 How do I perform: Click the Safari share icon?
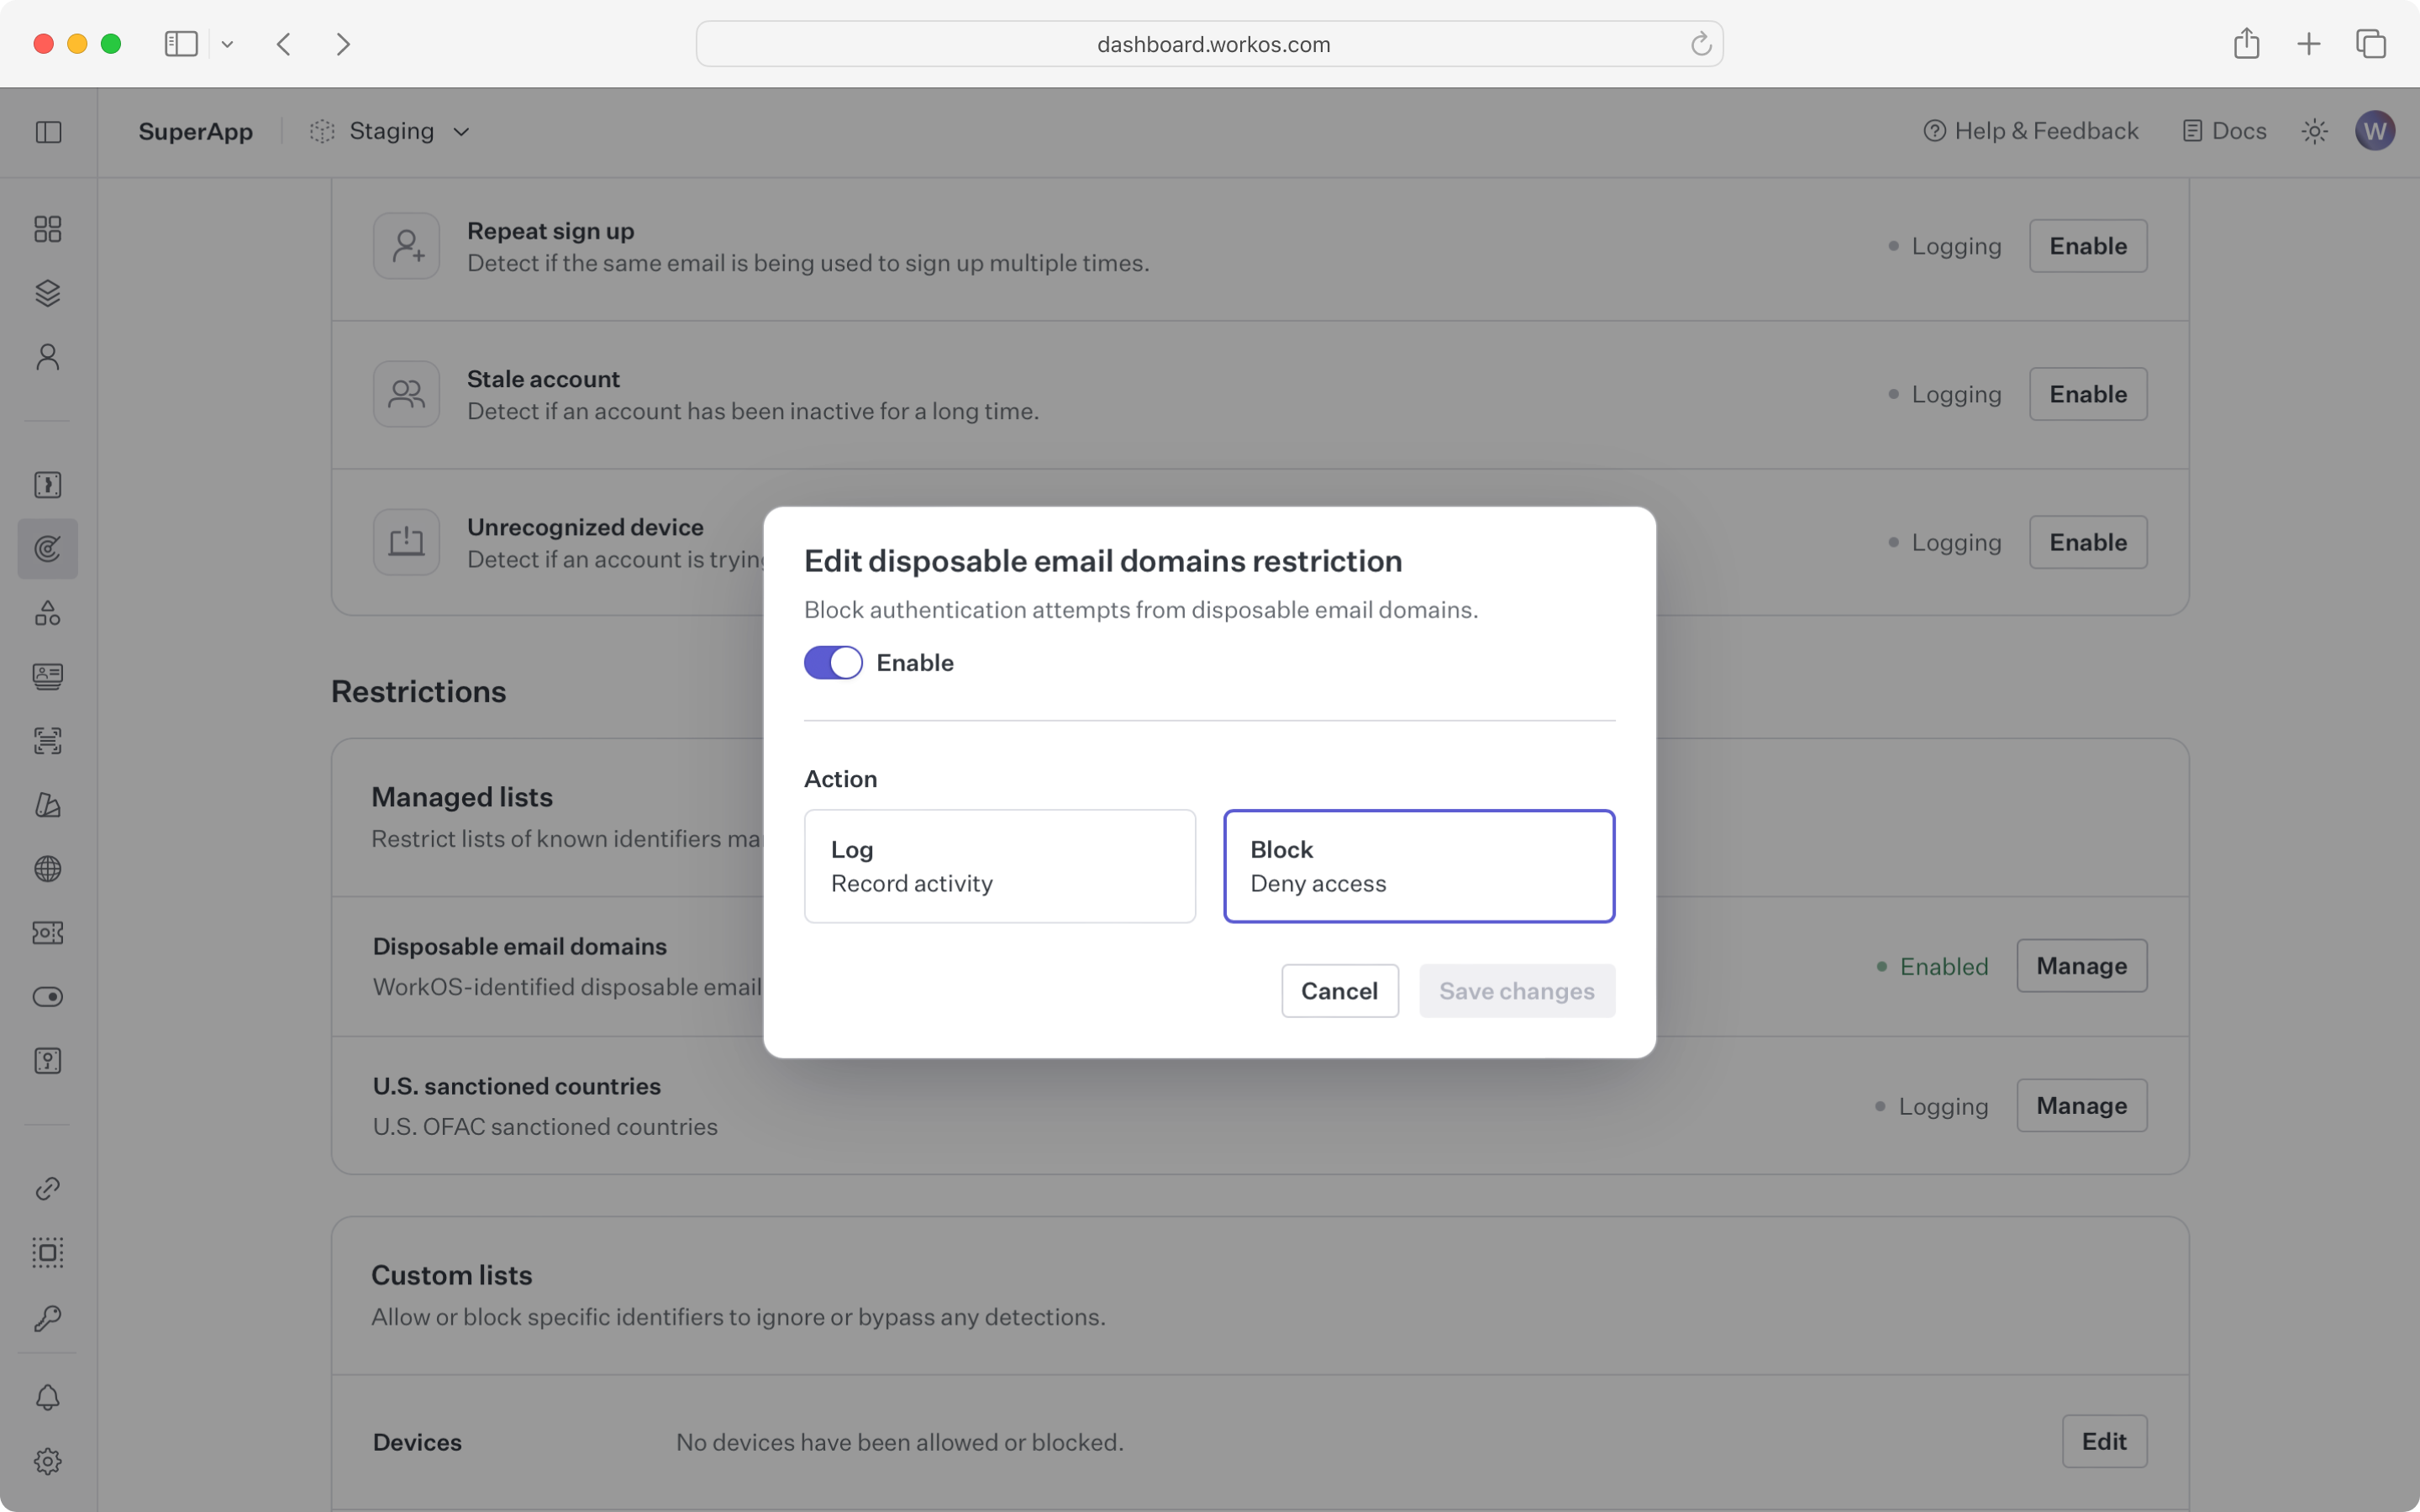click(x=2246, y=44)
